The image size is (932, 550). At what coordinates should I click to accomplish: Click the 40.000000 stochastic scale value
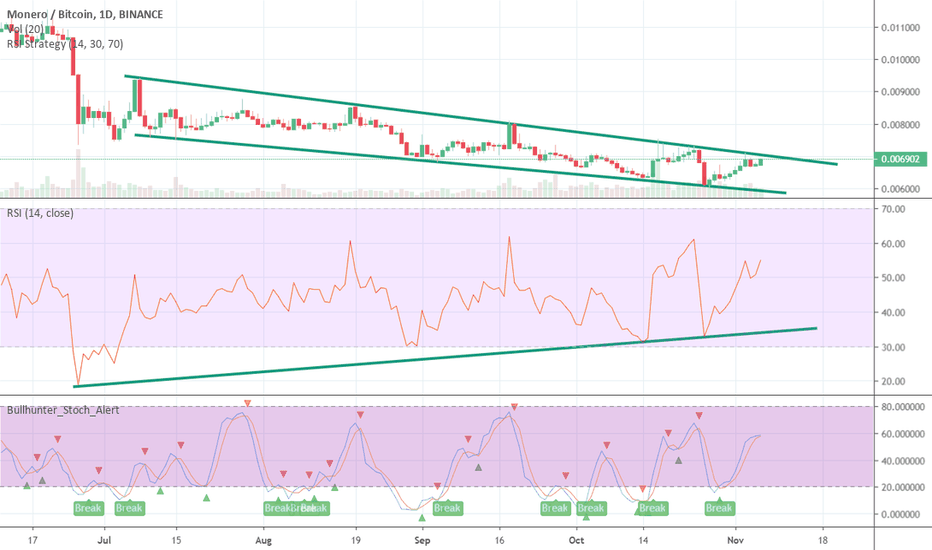903,461
